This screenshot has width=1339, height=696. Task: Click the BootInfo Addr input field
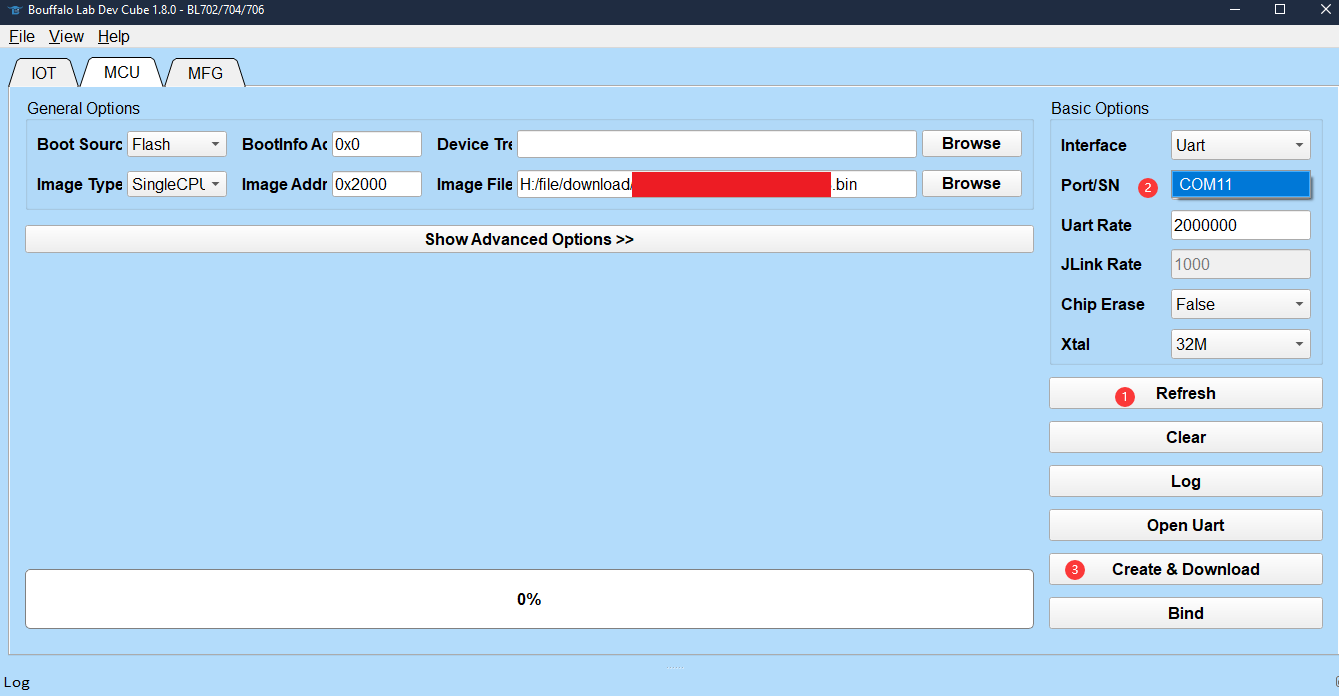pyautogui.click(x=377, y=144)
